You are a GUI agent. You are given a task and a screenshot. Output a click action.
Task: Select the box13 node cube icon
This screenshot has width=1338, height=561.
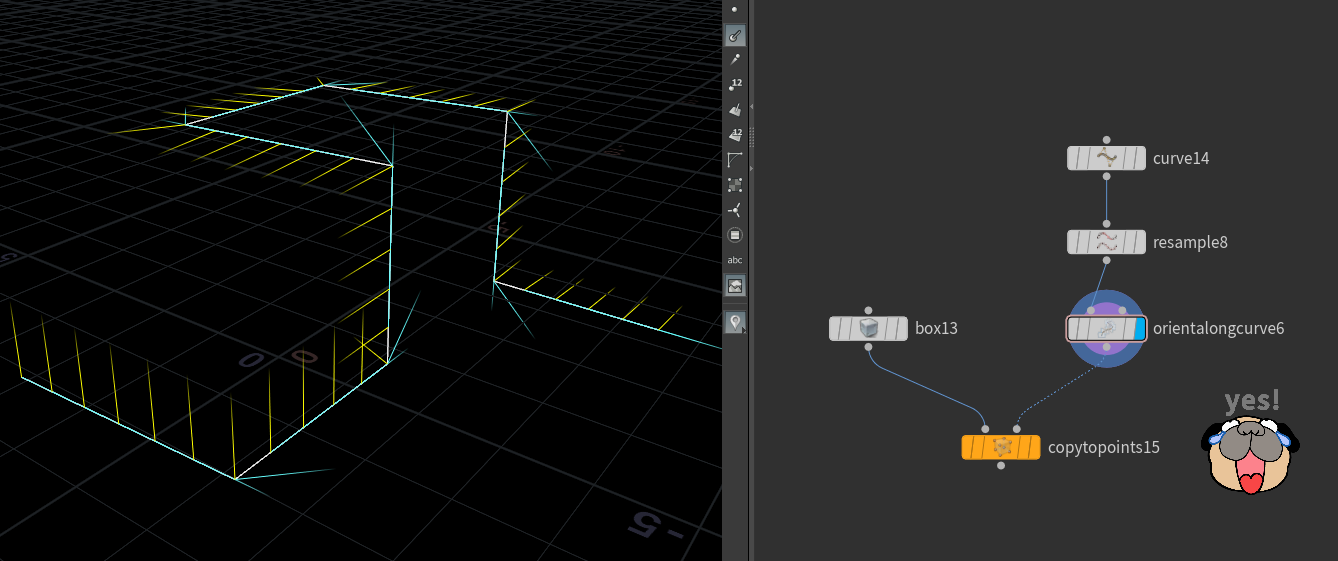pos(868,328)
